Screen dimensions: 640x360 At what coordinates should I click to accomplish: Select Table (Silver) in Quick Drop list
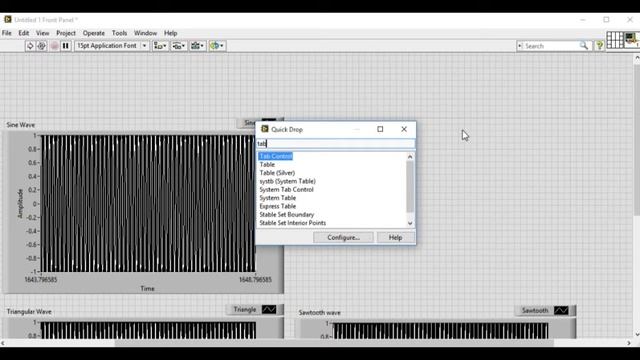tap(277, 173)
